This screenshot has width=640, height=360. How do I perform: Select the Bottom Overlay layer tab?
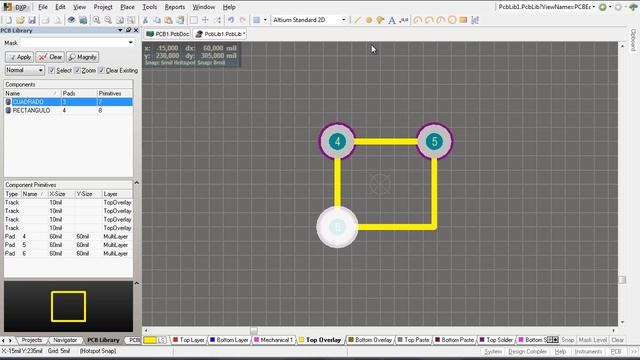(370, 340)
